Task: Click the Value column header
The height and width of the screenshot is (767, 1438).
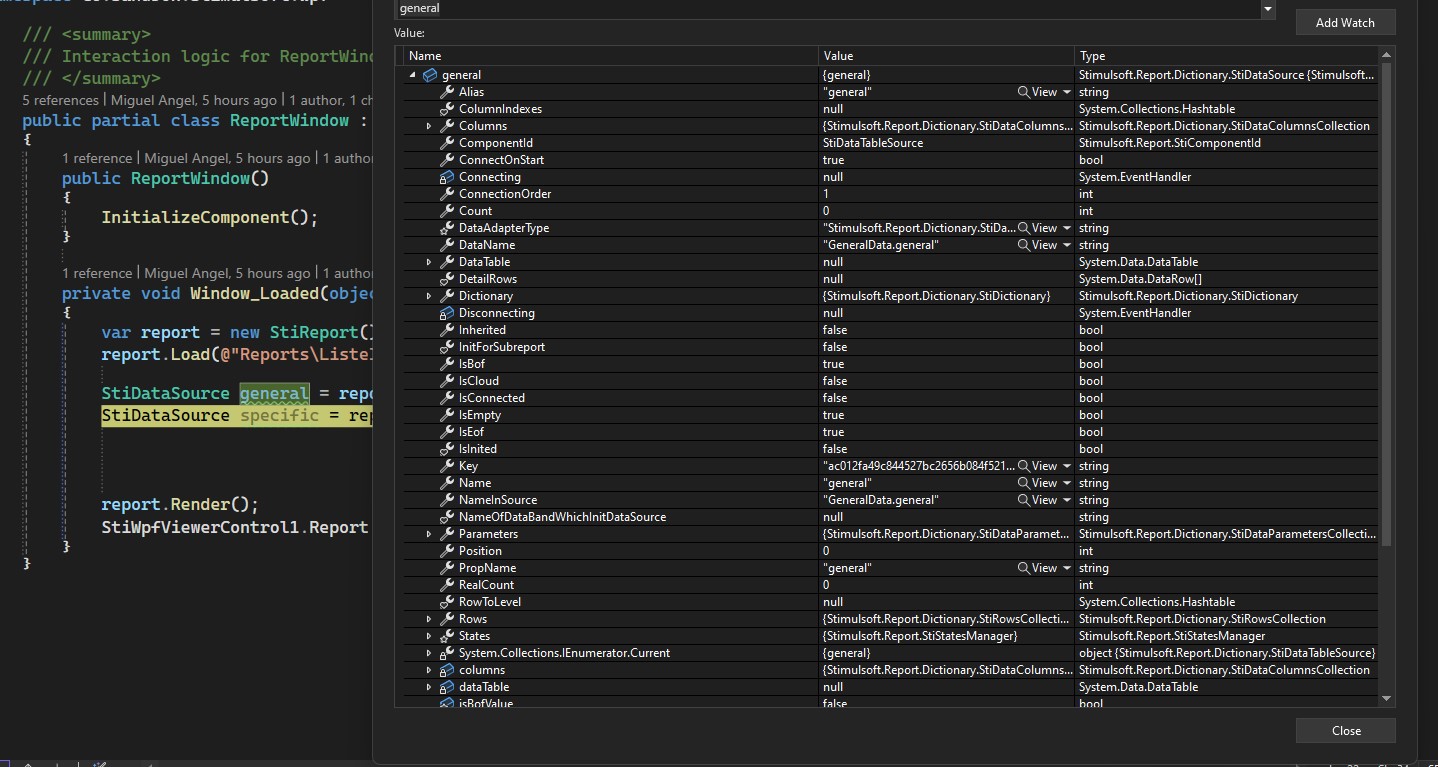Action: [947, 56]
